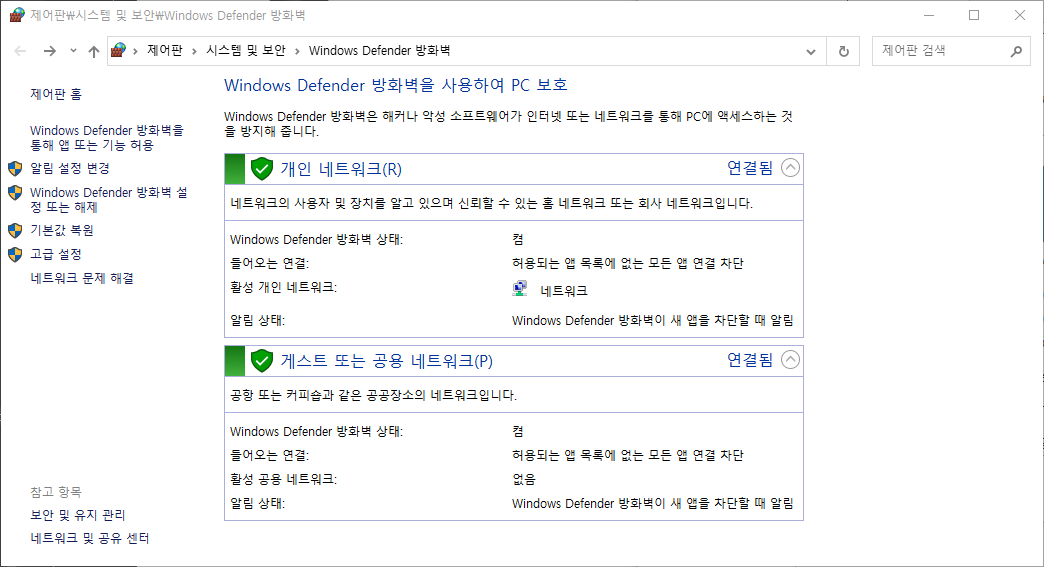This screenshot has height=567, width=1044.
Task: Click 연결됨 status of 공용 네트워크
Action: coord(750,360)
